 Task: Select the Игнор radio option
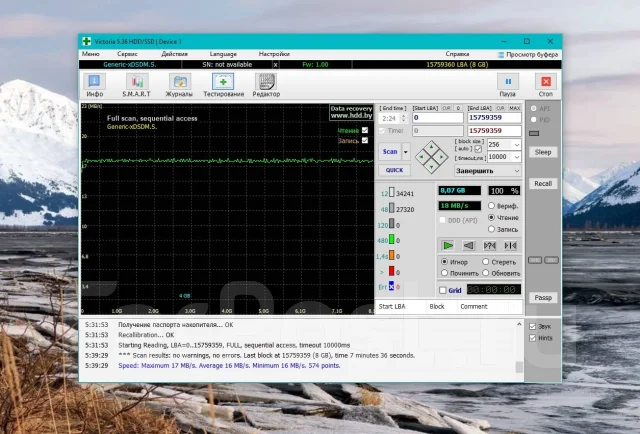(444, 262)
